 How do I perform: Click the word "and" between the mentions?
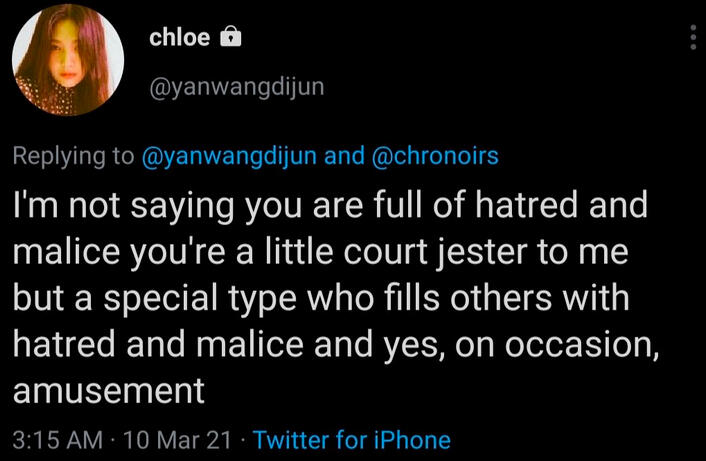[x=344, y=157]
